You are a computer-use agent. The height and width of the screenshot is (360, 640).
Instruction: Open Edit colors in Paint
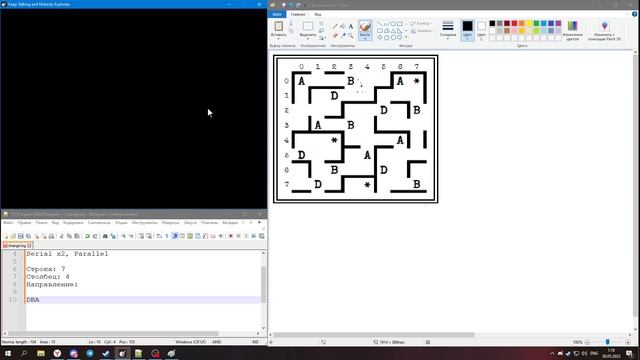pyautogui.click(x=573, y=31)
